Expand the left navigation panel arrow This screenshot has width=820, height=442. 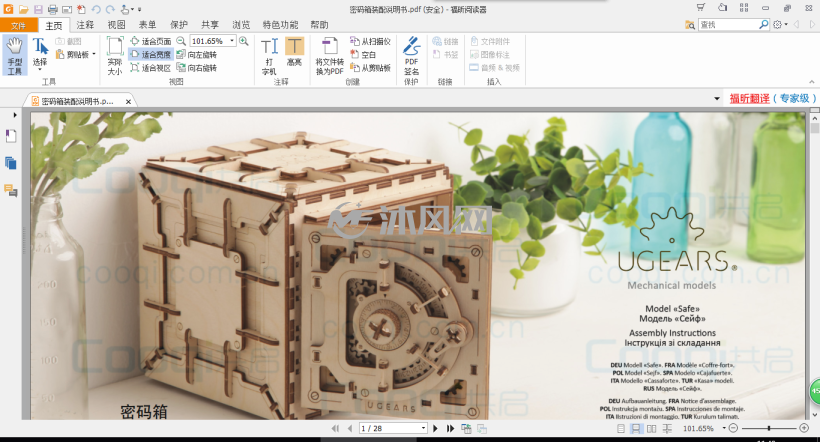click(15, 115)
